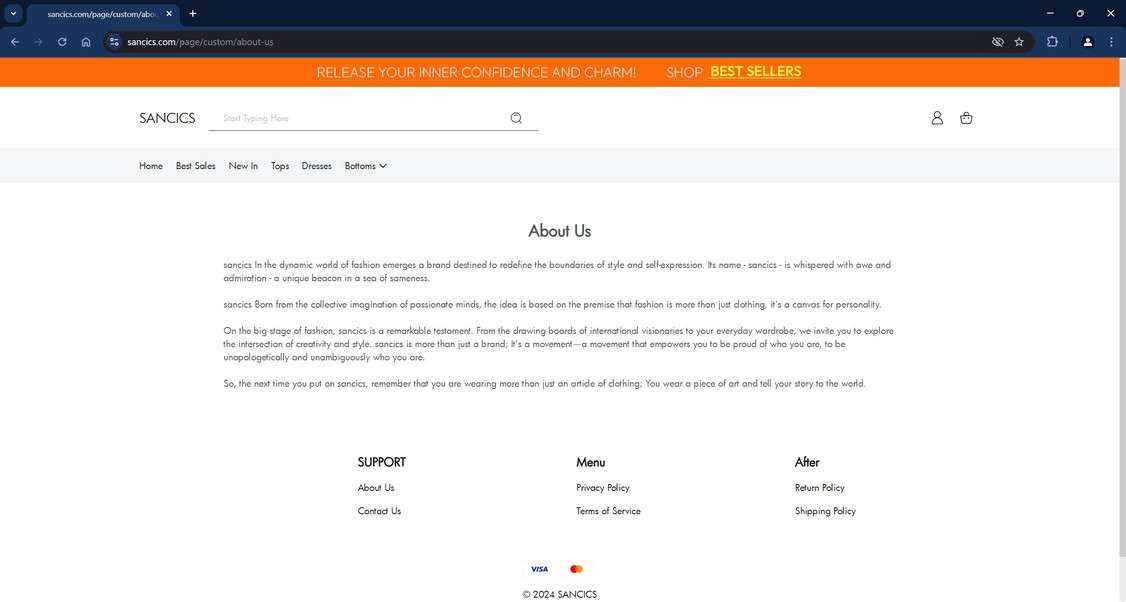
Task: Click the Mastercard payment icon
Action: [576, 568]
